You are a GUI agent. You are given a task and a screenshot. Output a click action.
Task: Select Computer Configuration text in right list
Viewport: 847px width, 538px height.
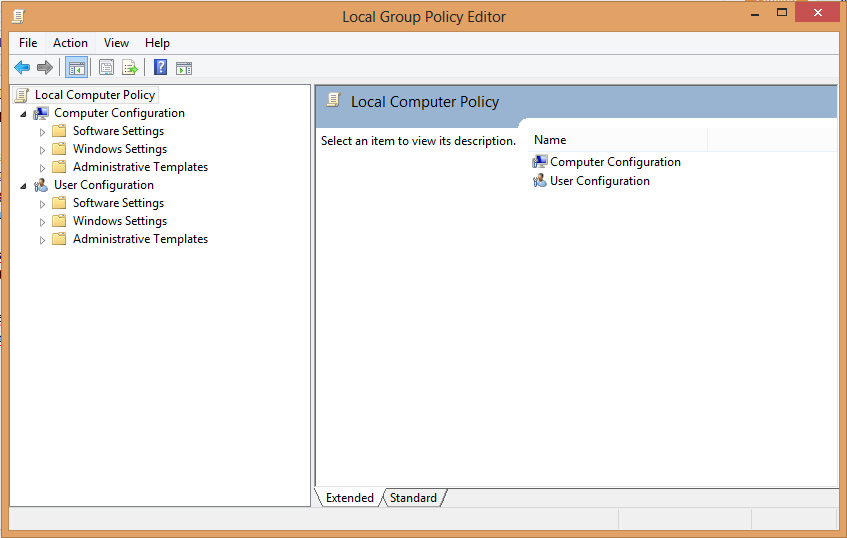615,162
